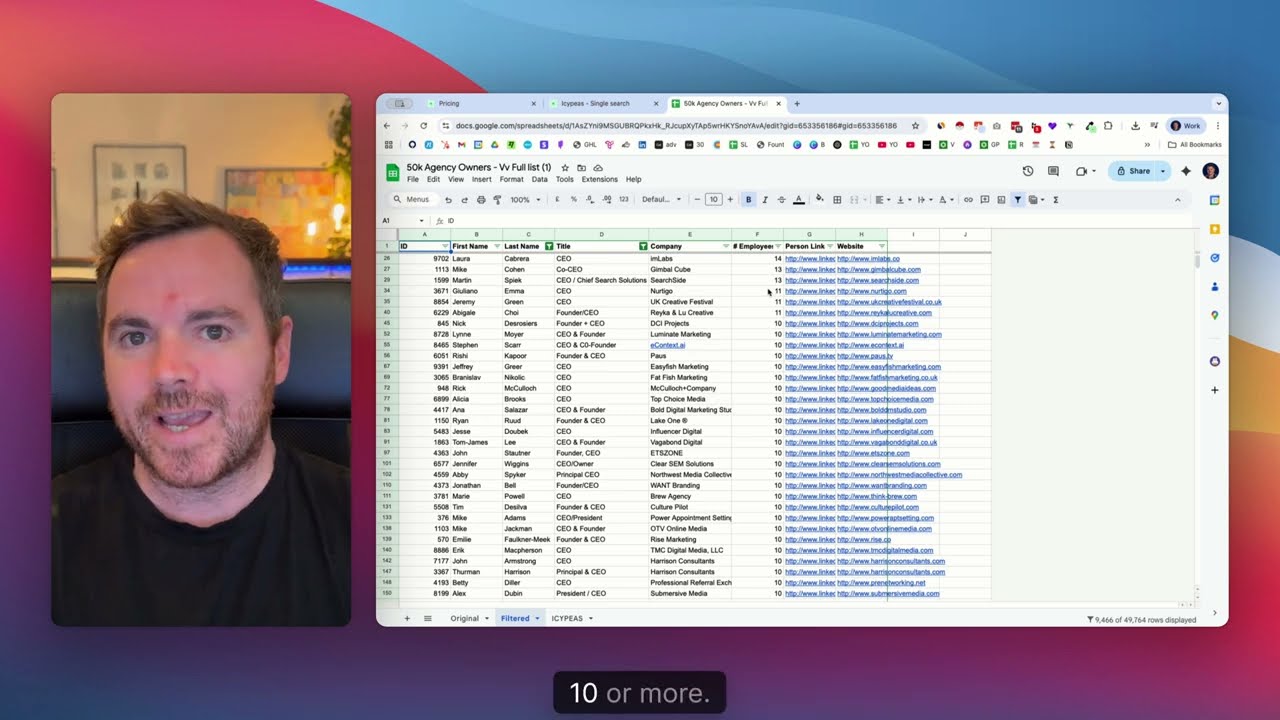Toggle strikethrough formatting
The image size is (1280, 720).
coord(781,200)
